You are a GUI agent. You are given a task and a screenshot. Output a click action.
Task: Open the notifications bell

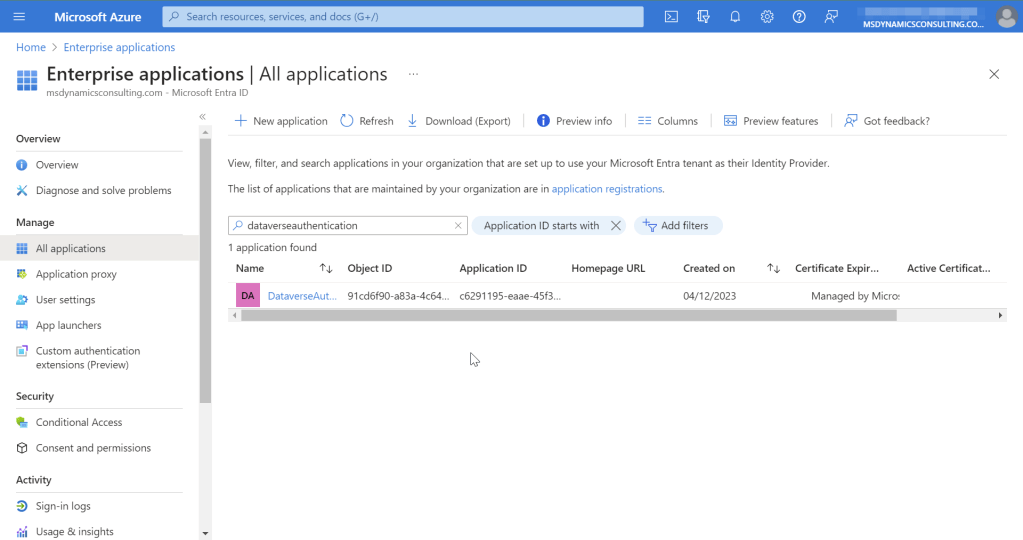point(735,17)
